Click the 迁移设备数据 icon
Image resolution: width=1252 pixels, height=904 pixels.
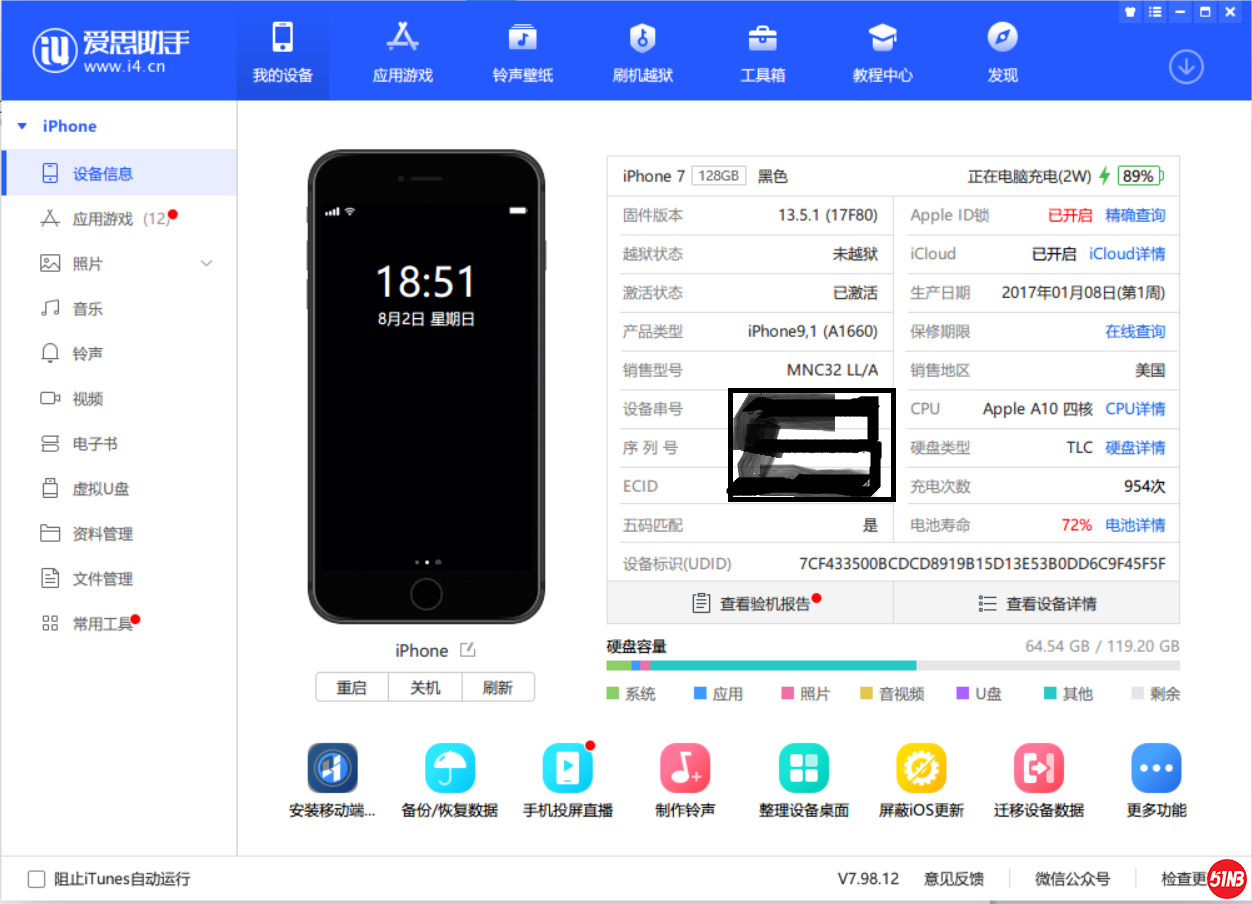pos(1039,768)
